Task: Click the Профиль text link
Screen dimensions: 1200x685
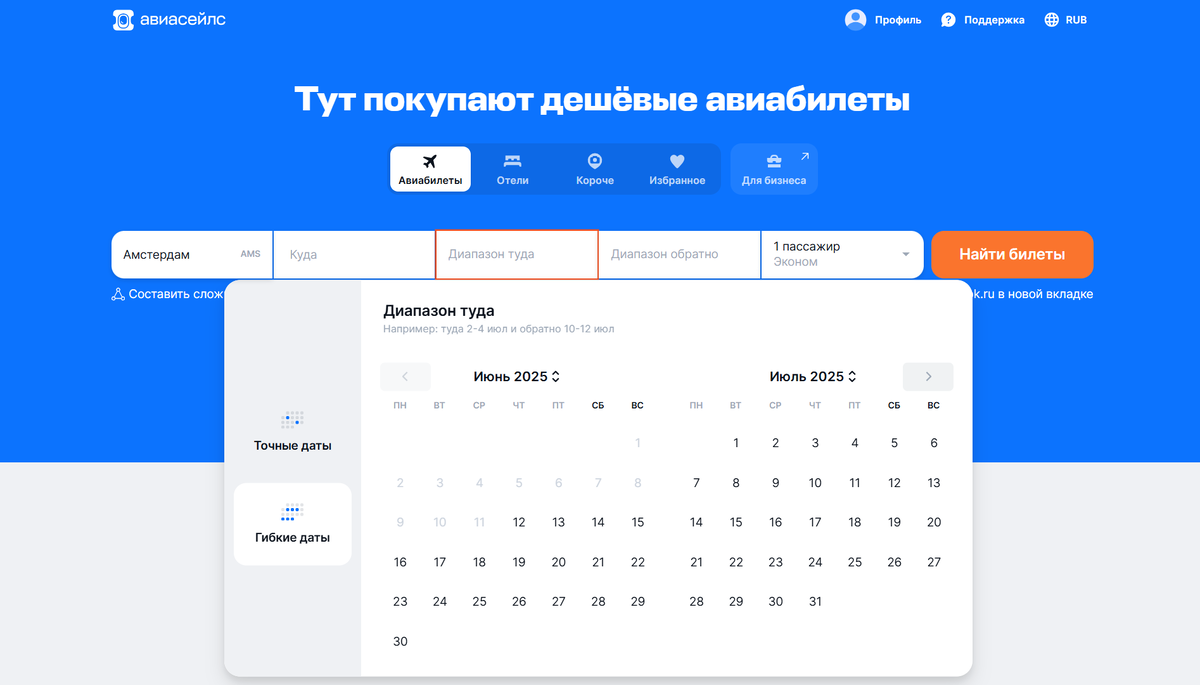Action: (898, 20)
